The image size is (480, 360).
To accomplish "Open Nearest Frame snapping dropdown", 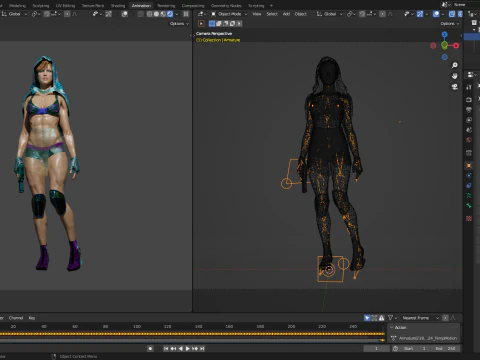I will click(420, 318).
